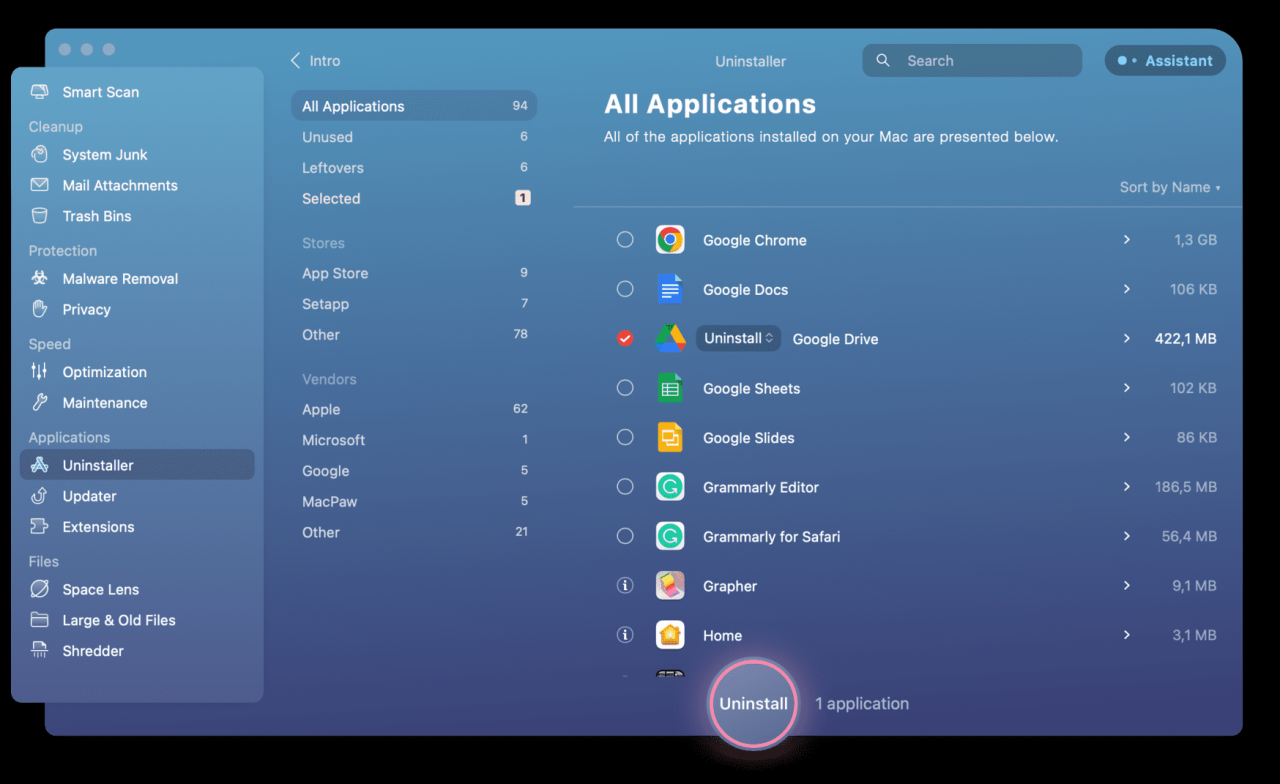
Task: Open the Space Lens icon
Action: (x=40, y=590)
